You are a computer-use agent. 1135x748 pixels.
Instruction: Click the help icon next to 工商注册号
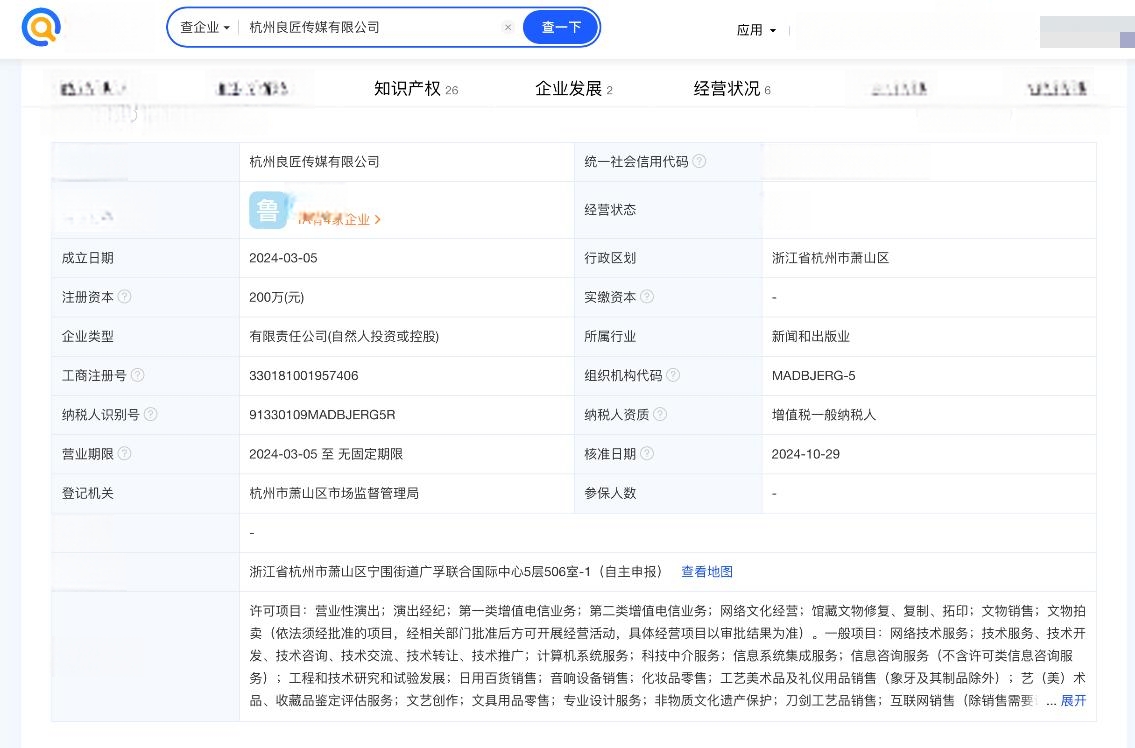point(138,375)
